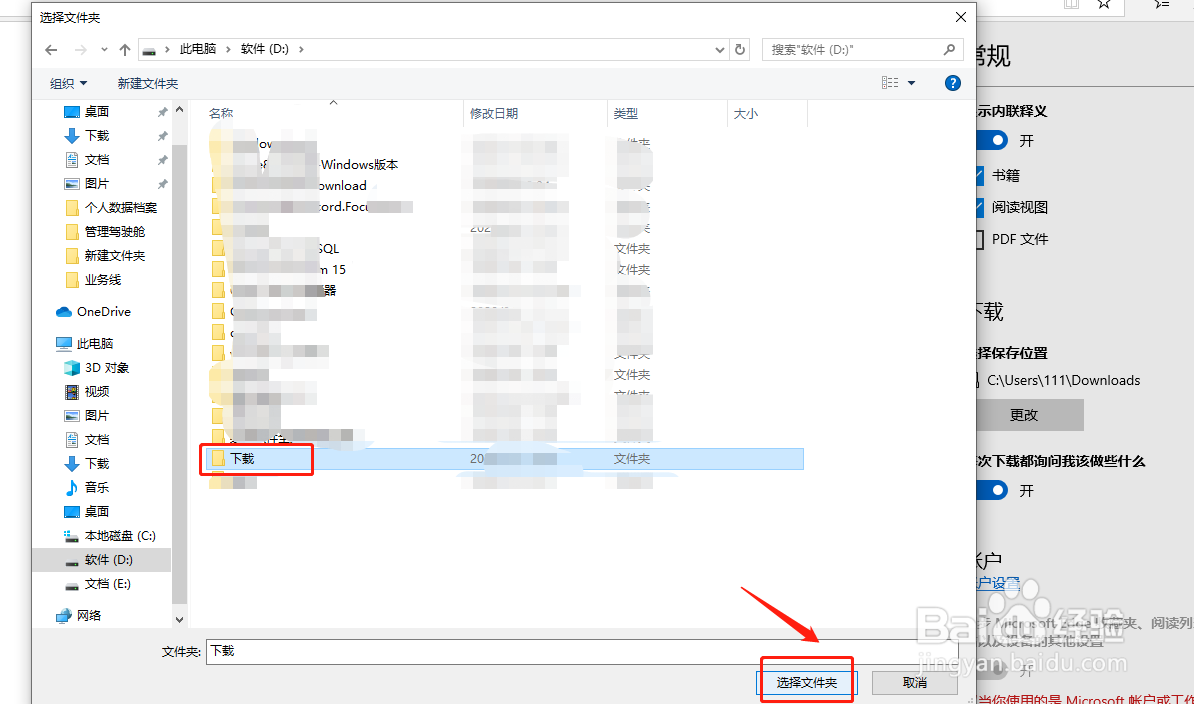Go forward with the right arrow button
The width and height of the screenshot is (1194, 704).
[80, 49]
